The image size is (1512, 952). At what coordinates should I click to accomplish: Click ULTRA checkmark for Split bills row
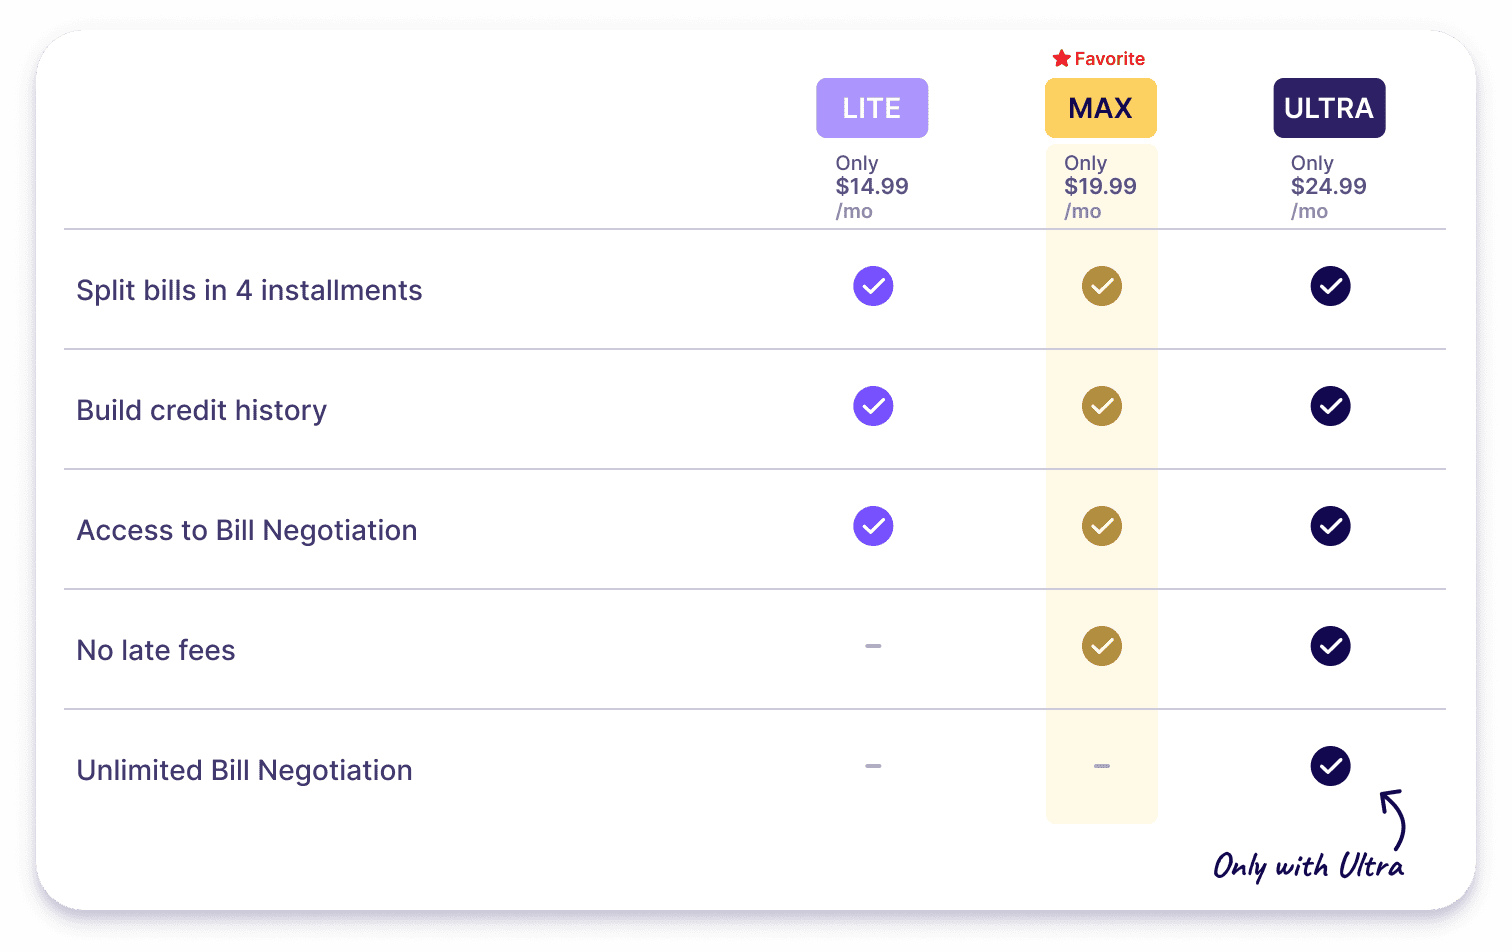pyautogui.click(x=1331, y=286)
